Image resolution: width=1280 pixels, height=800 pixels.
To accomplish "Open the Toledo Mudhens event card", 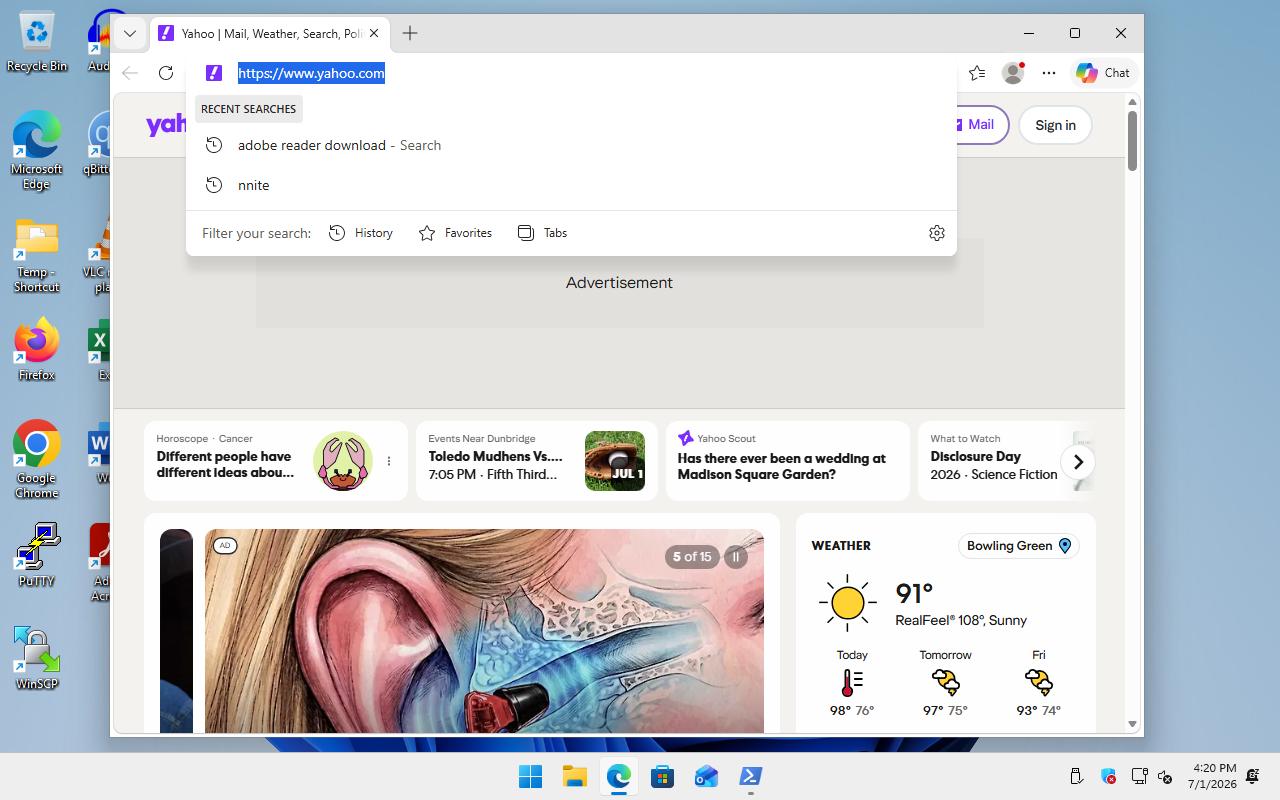I will pos(537,461).
